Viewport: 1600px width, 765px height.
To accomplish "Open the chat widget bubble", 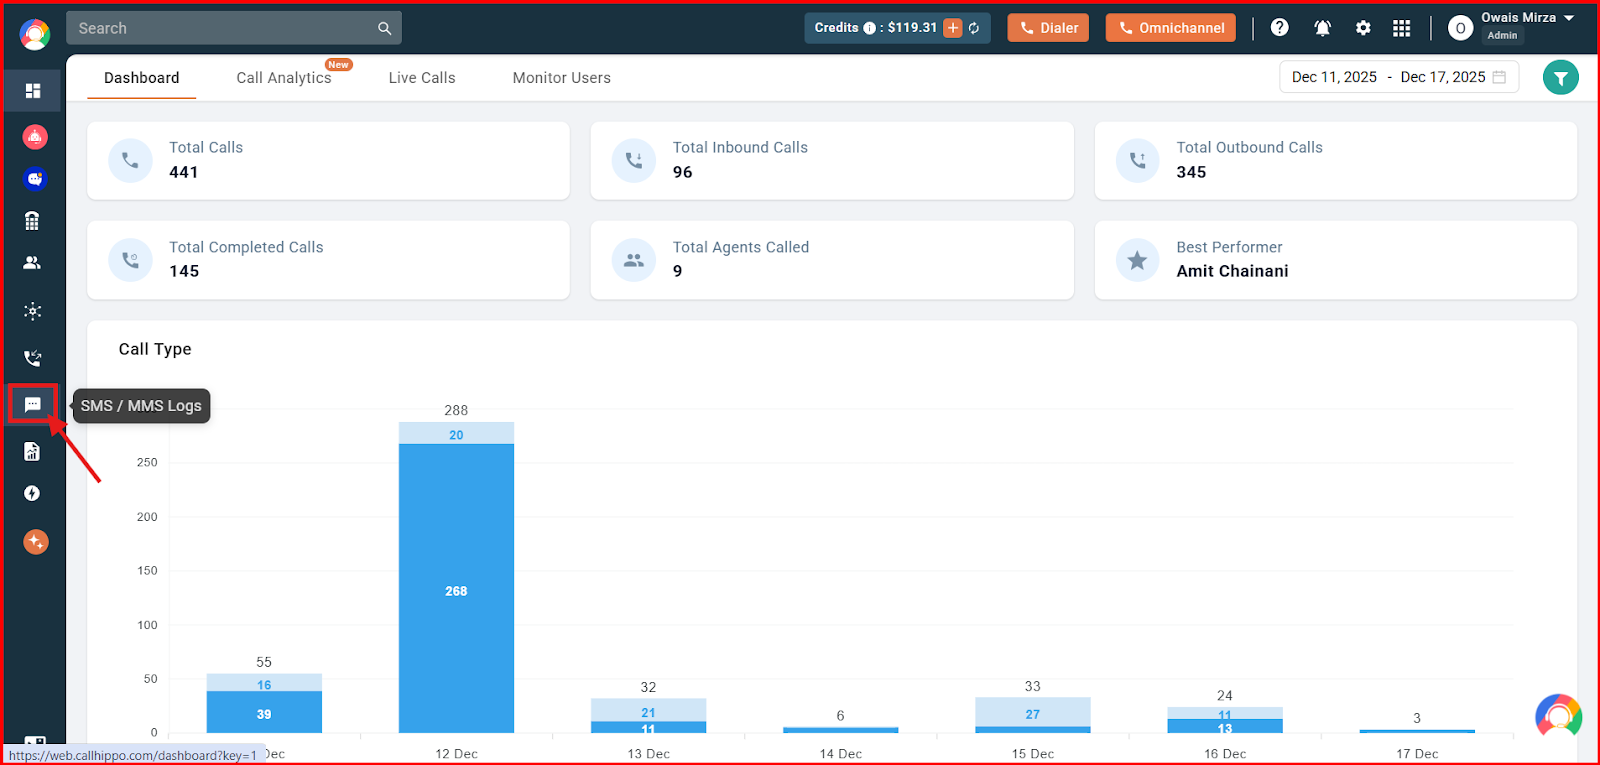I will [1558, 717].
